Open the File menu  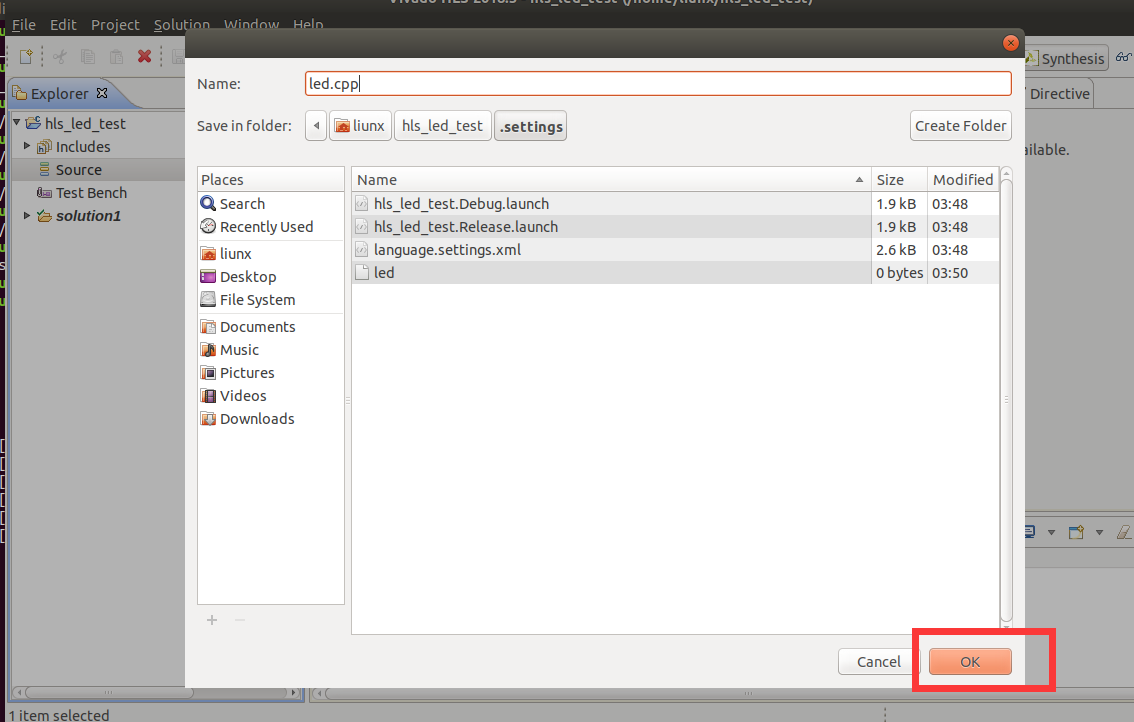click(23, 25)
